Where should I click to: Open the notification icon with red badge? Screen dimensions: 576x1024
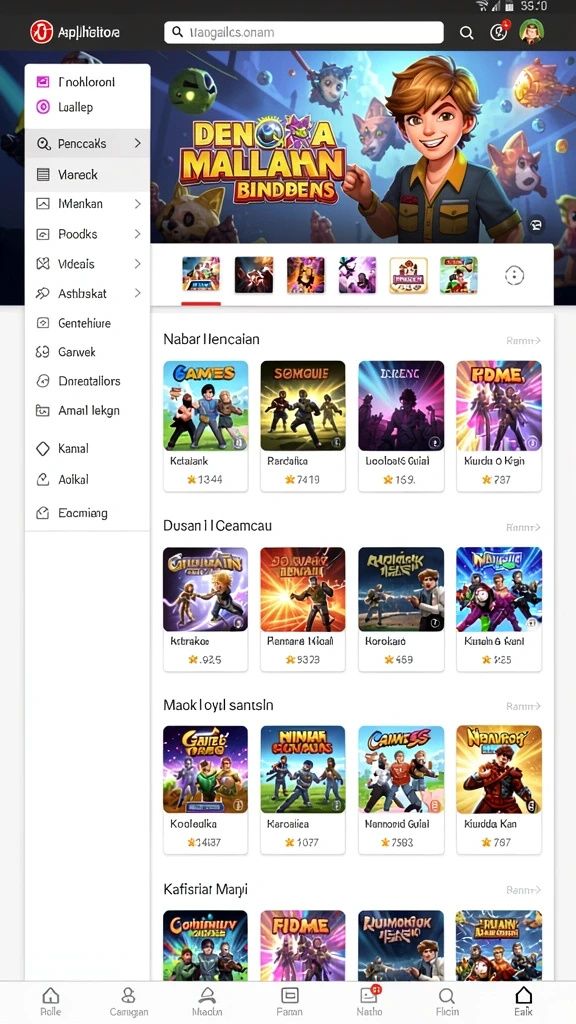[x=498, y=32]
